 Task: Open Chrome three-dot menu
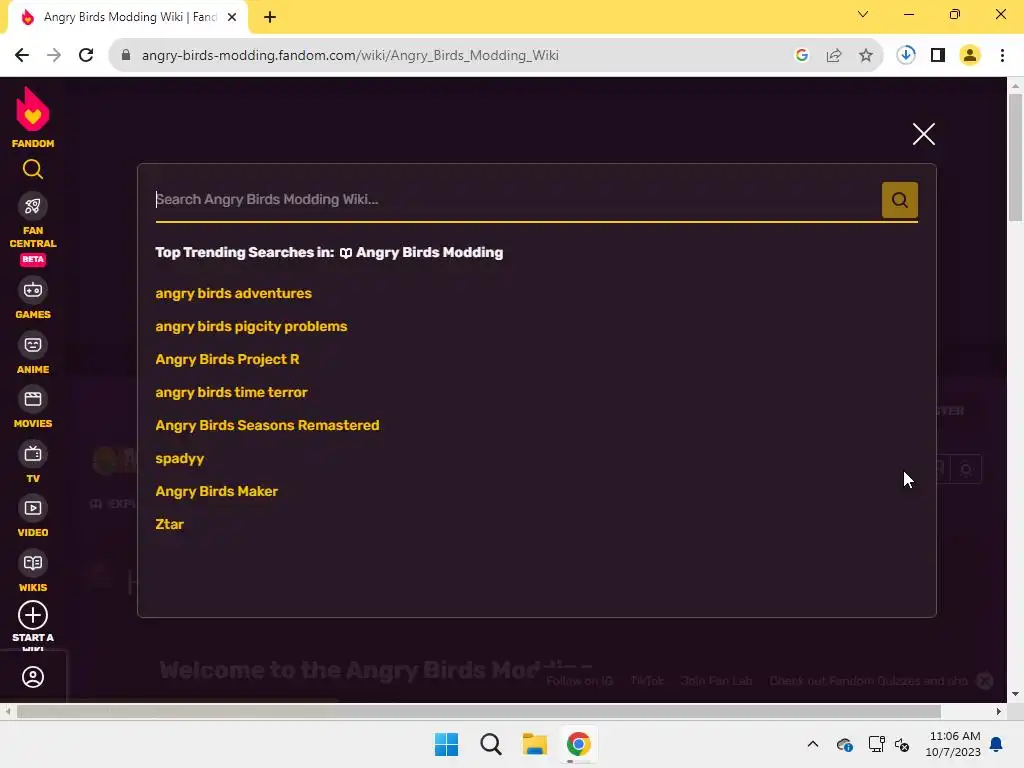coord(1002,56)
